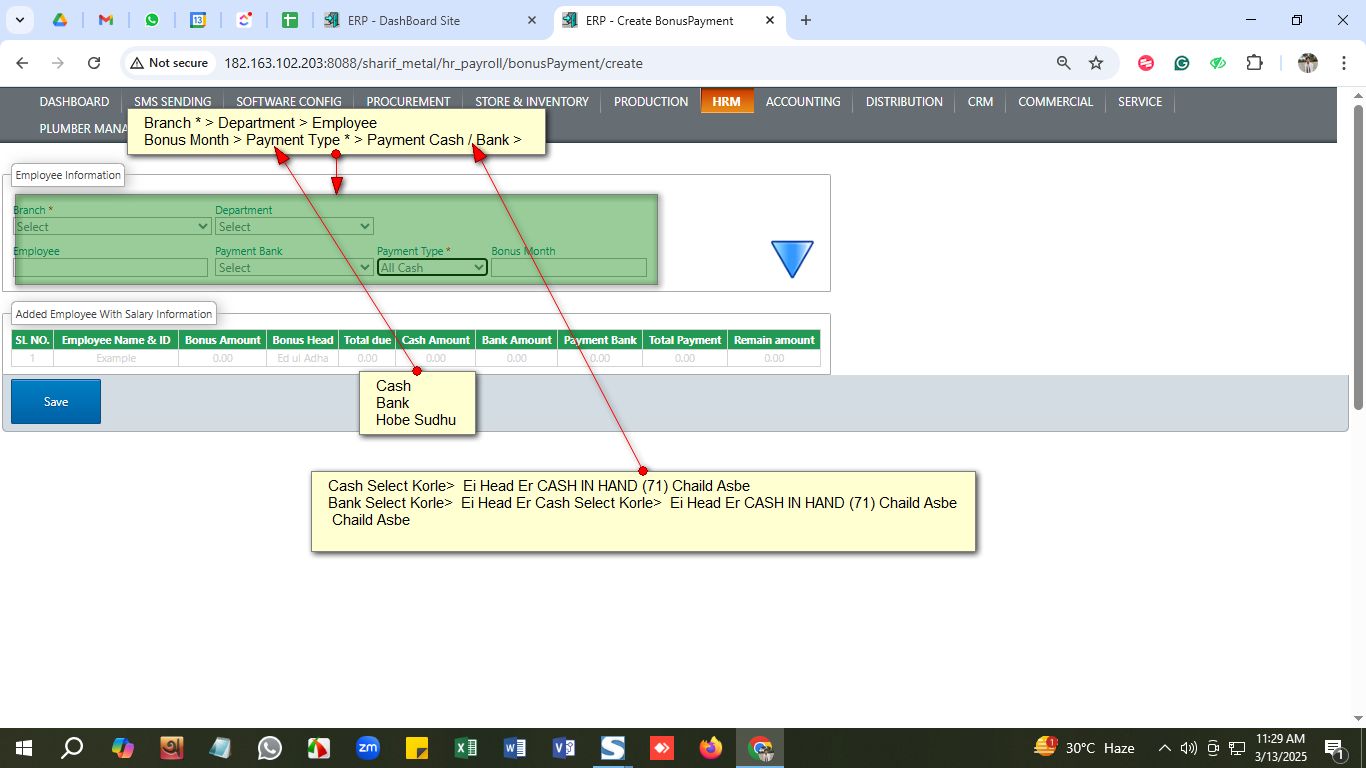Open the HRM menu

tap(726, 101)
